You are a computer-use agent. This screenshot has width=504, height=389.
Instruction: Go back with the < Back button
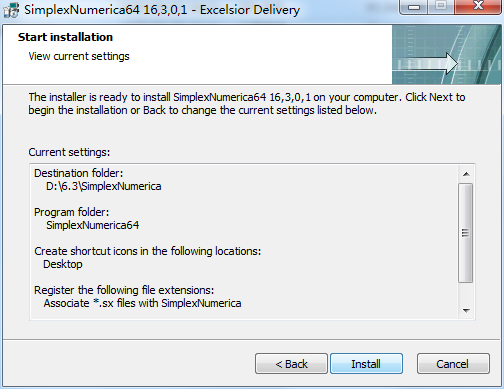pos(291,364)
